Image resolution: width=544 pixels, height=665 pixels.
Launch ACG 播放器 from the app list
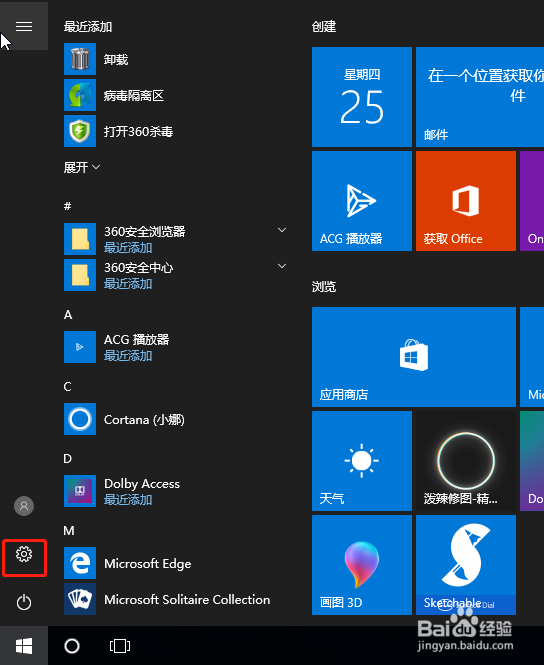pos(175,347)
